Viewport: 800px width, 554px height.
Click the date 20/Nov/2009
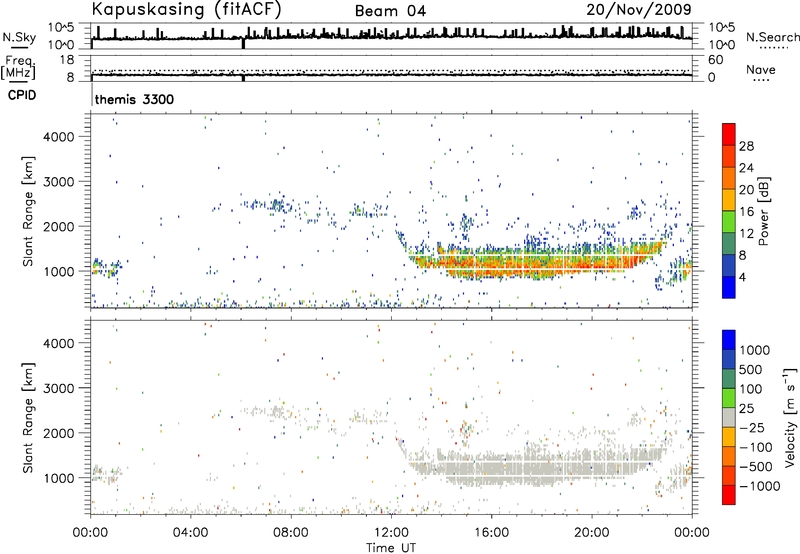click(639, 9)
